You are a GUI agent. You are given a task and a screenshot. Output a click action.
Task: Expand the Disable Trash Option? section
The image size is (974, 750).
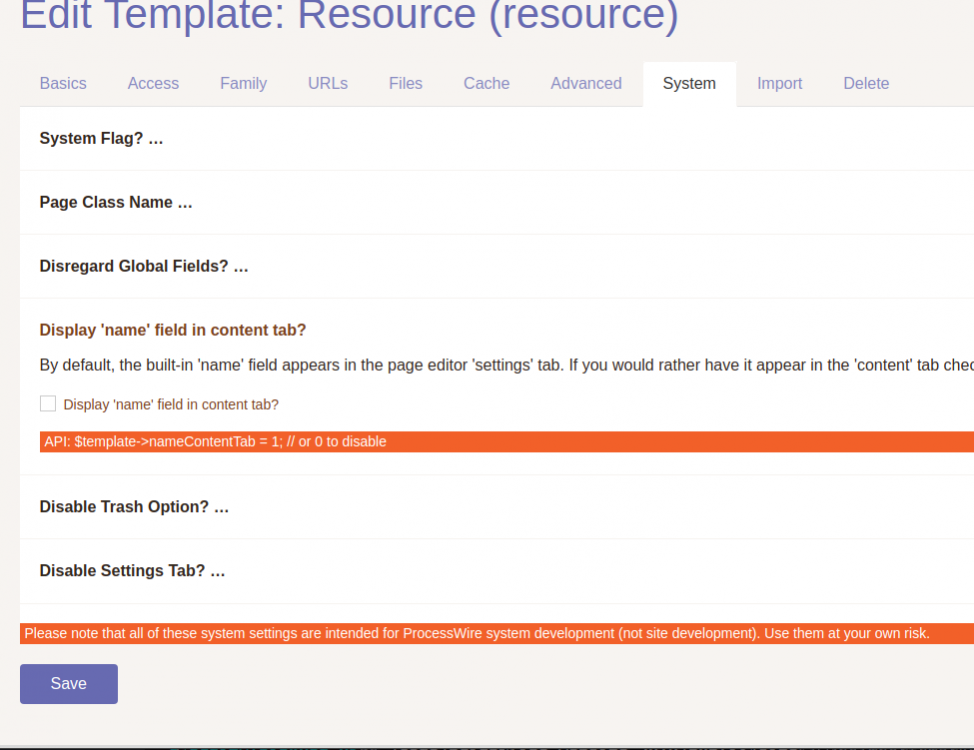134,507
